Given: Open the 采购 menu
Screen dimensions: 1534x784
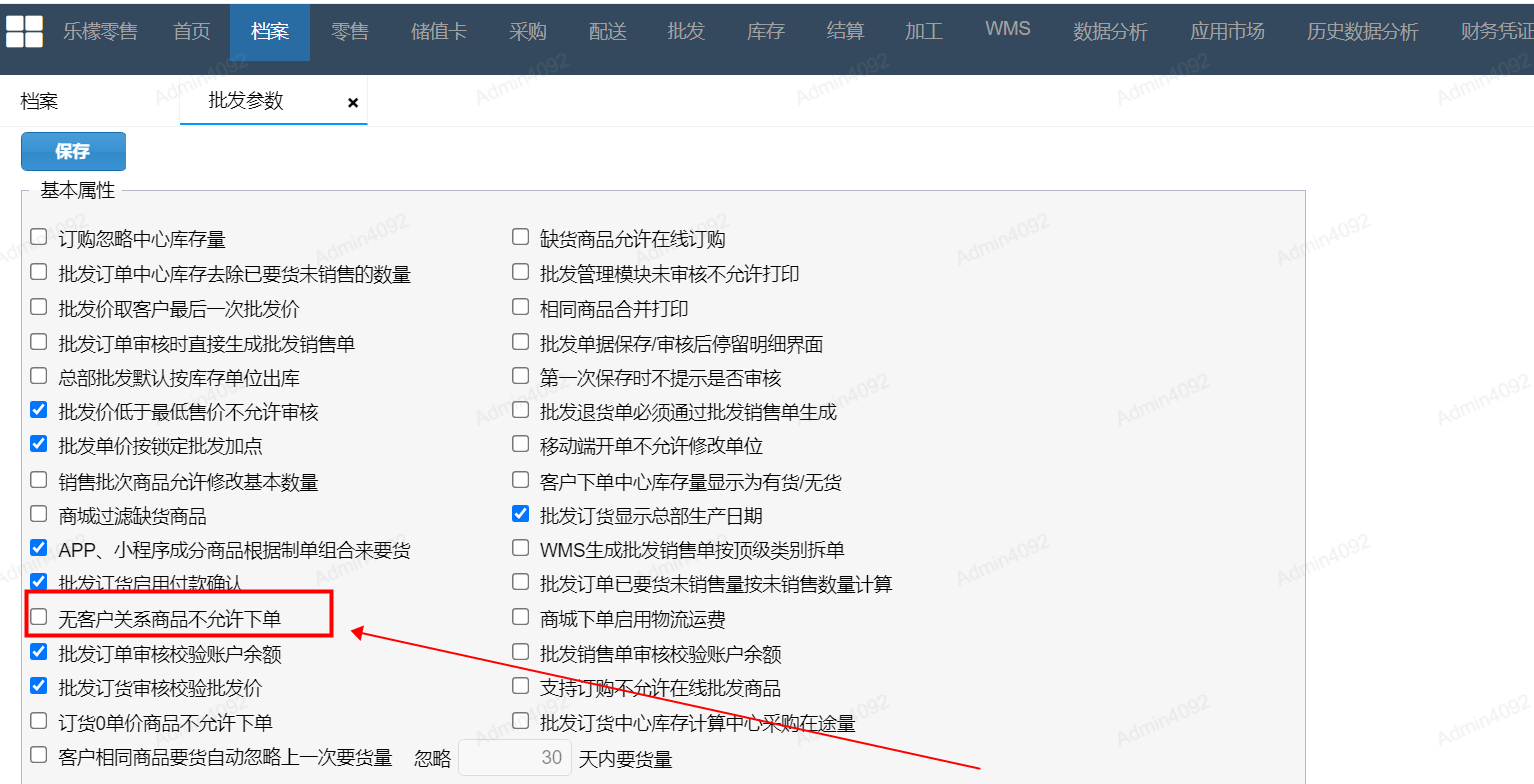Looking at the screenshot, I should tap(528, 32).
